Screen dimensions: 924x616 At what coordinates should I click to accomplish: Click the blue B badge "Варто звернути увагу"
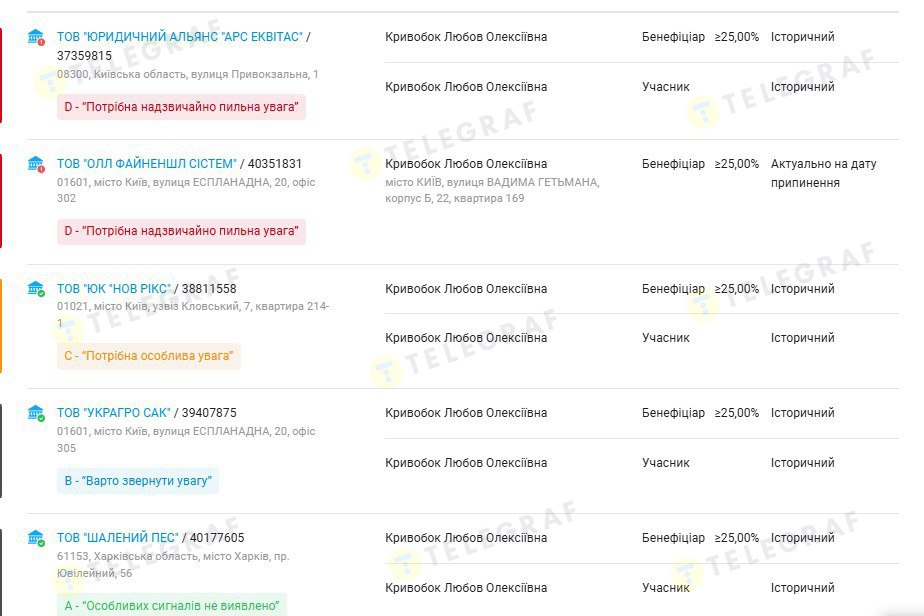point(138,481)
